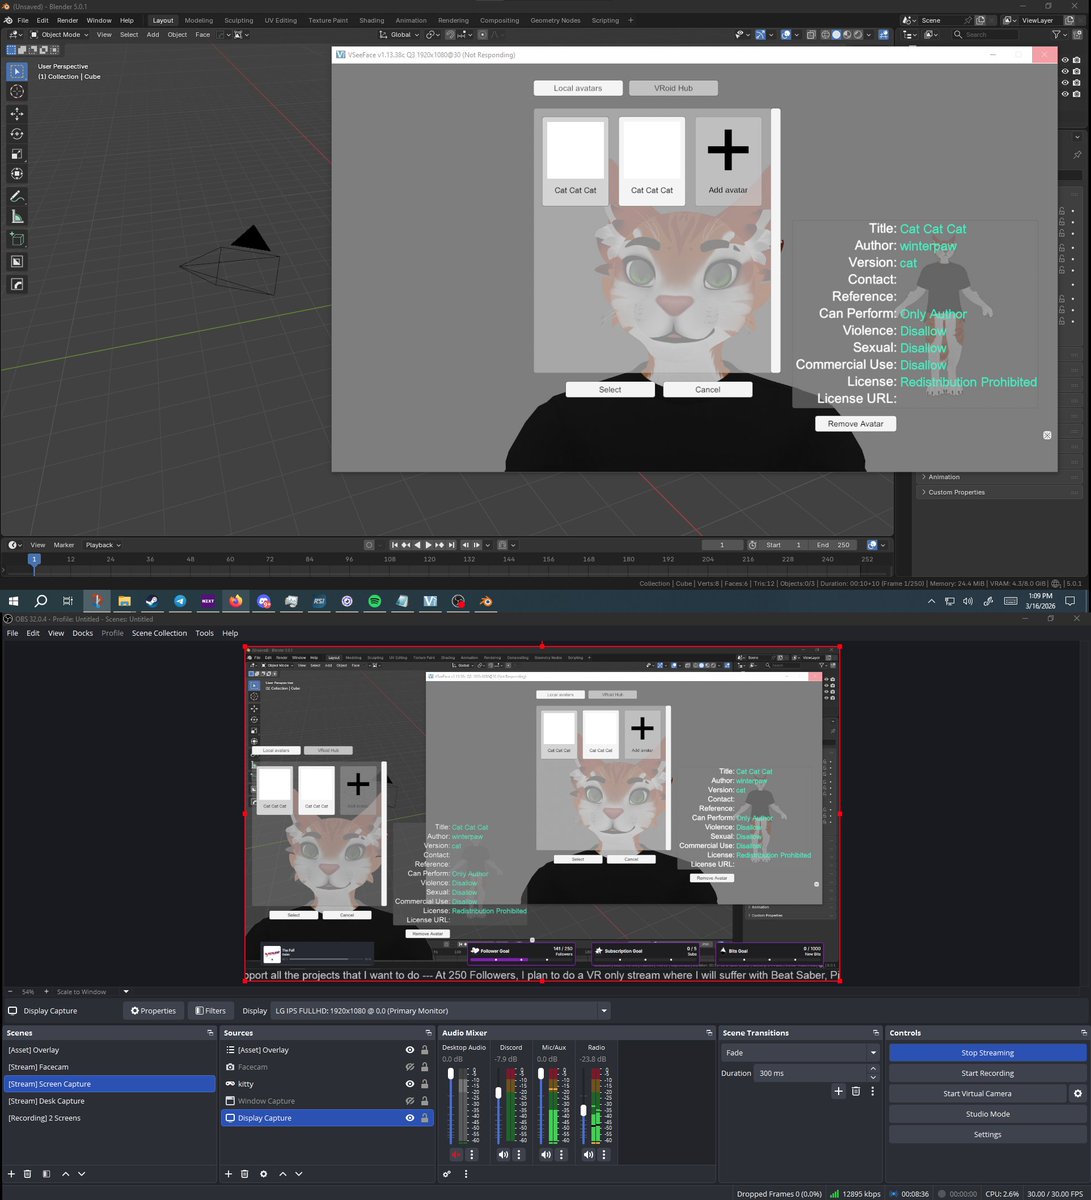Viewport: 1091px width, 1200px height.
Task: Open the Sculpting workspace tab in Blender
Action: click(238, 20)
